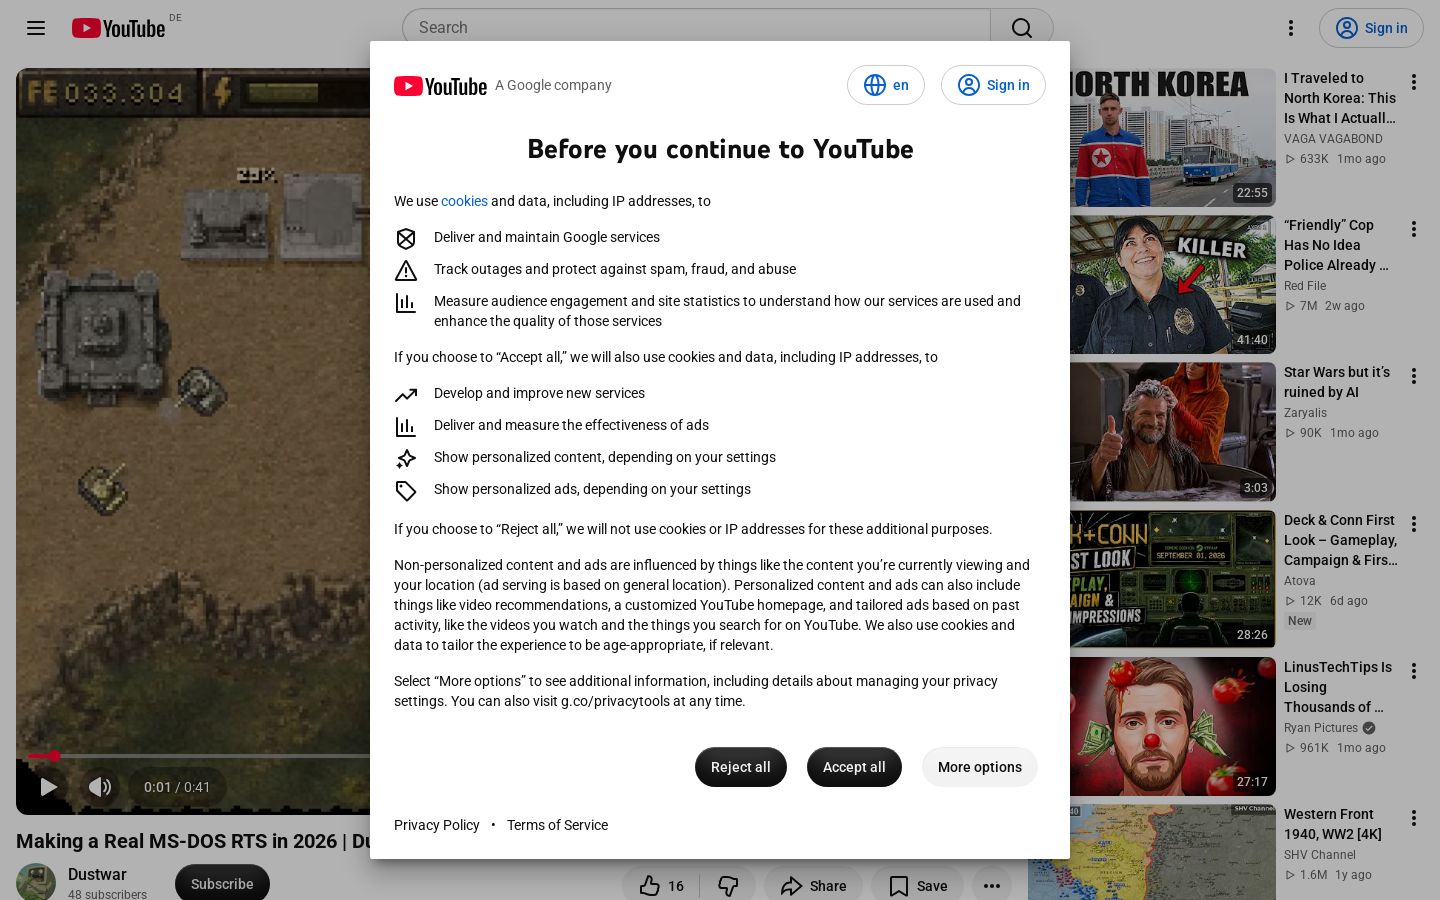
Task: Visit the Ryan Pictures channel
Action: click(1321, 728)
